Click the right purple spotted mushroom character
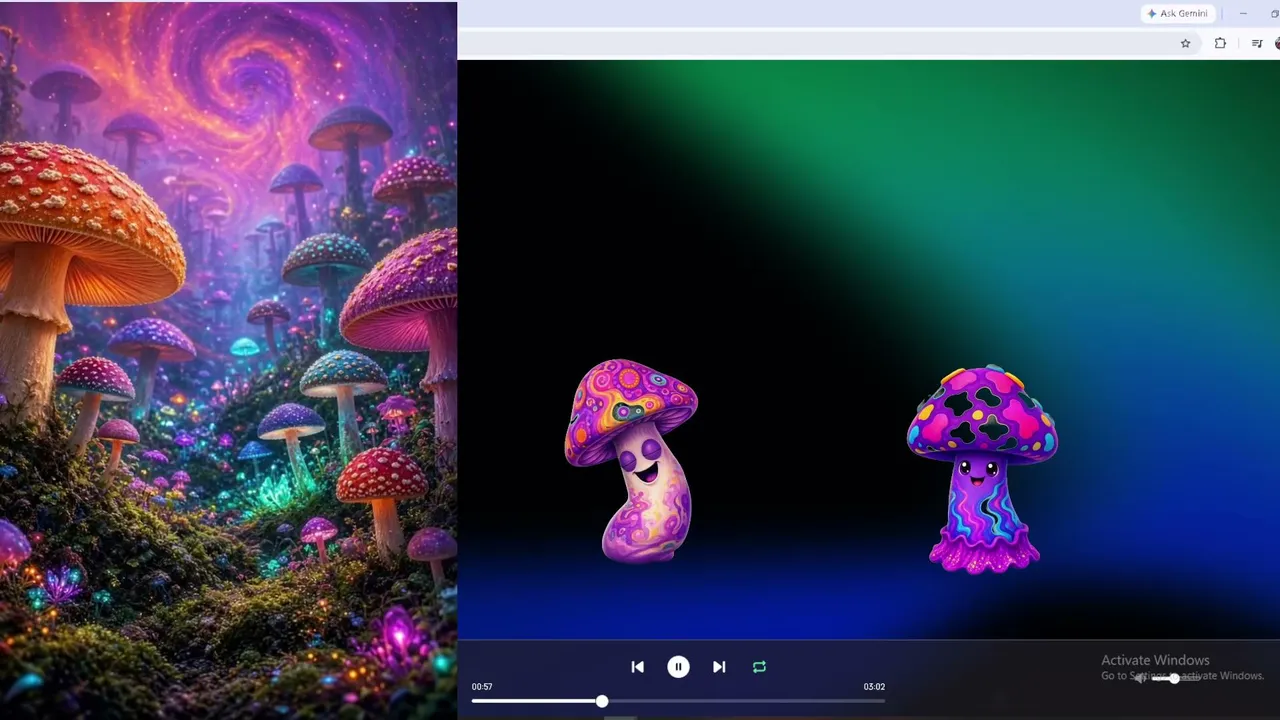The height and width of the screenshot is (720, 1280). pos(982,469)
